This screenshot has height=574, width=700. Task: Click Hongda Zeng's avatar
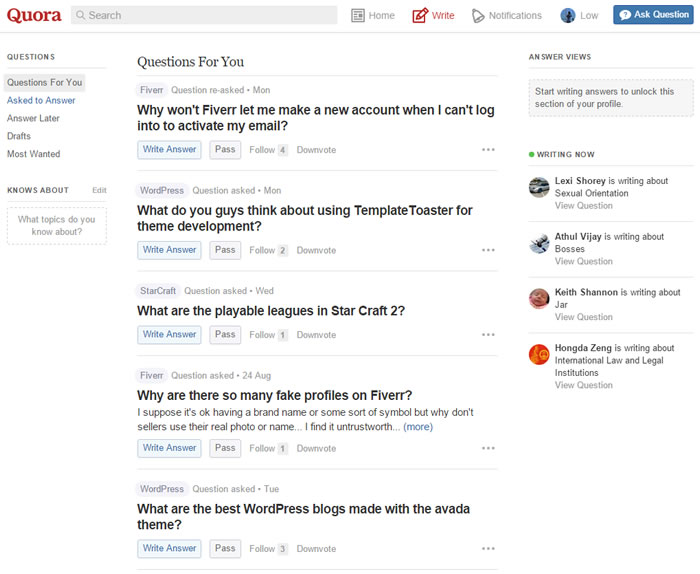539,354
